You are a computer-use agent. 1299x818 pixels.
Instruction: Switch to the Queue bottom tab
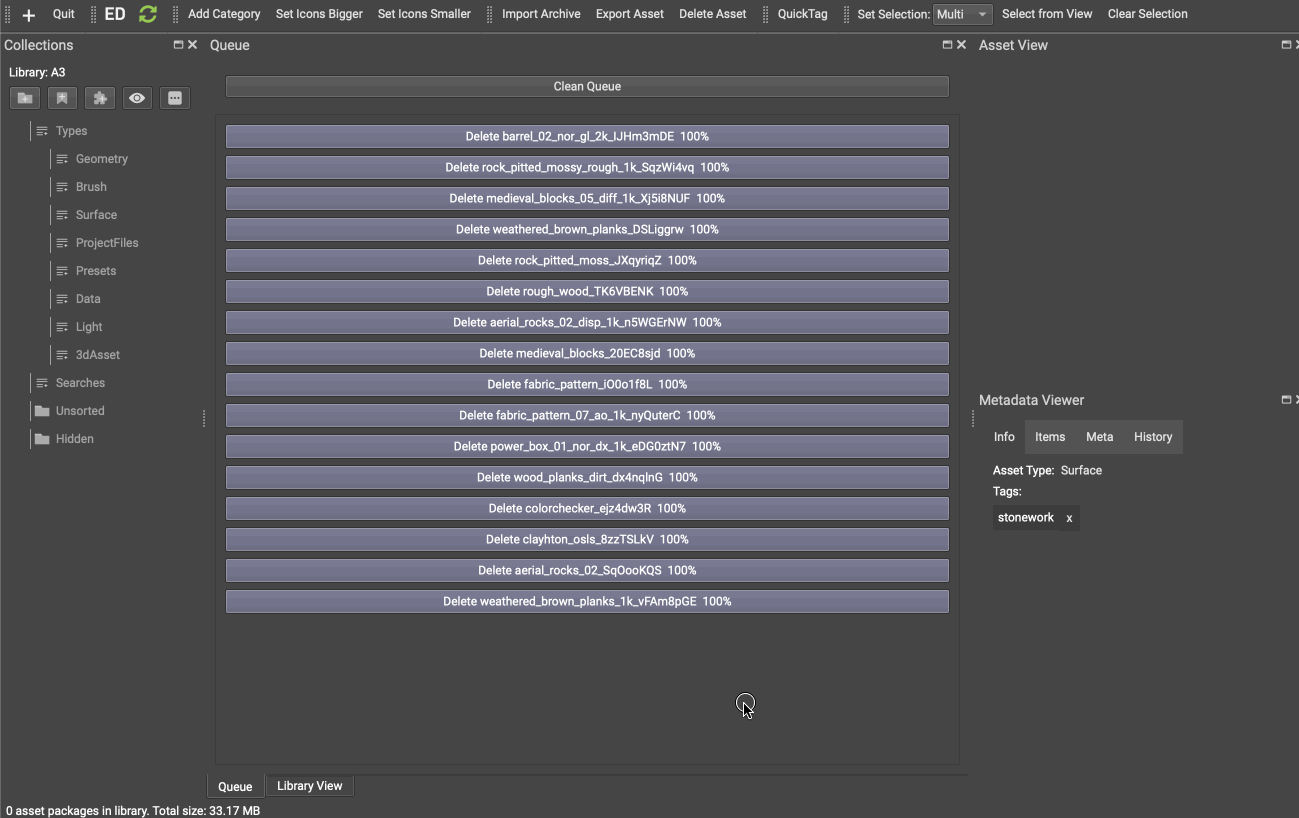235,787
